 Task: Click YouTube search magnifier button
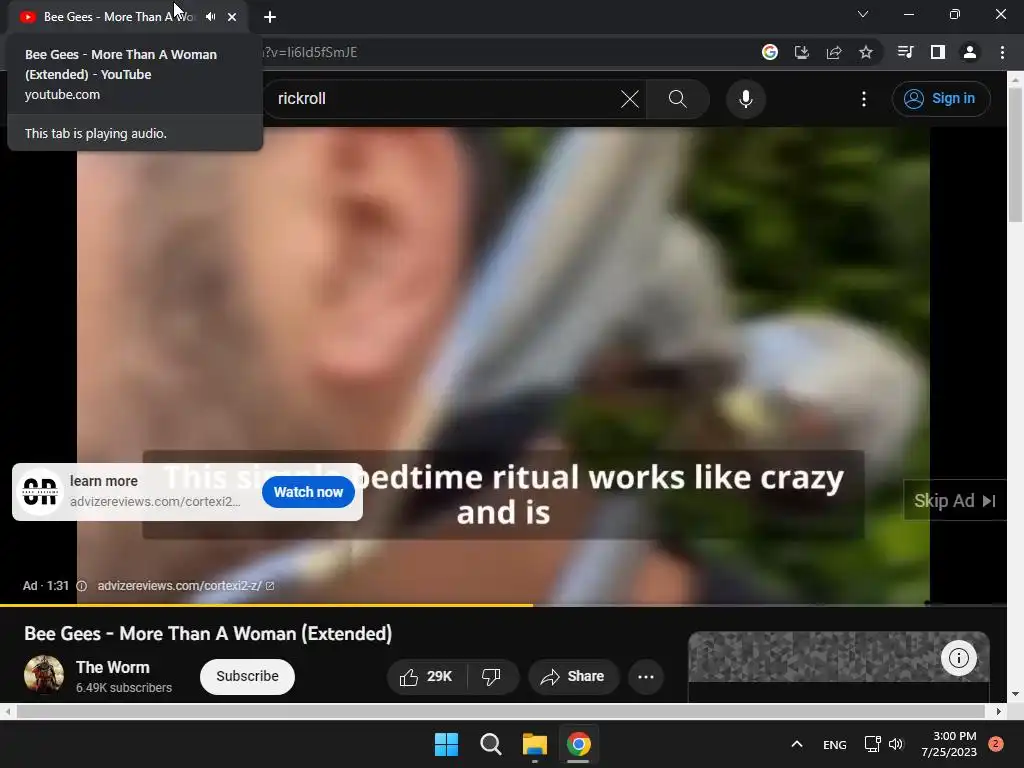678,99
